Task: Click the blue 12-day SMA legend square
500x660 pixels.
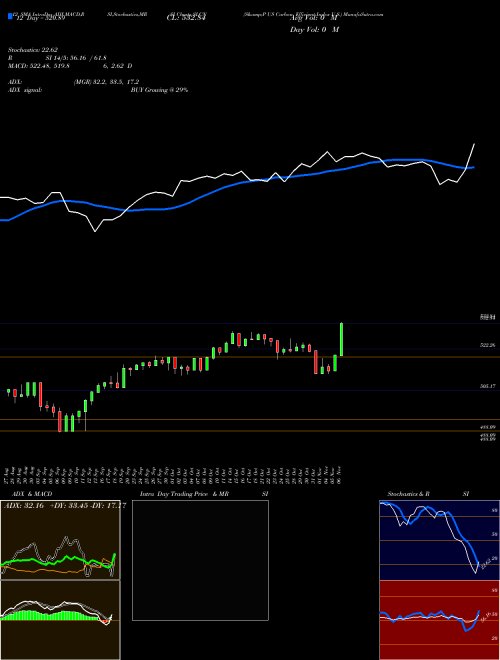Action: coord(11,16)
